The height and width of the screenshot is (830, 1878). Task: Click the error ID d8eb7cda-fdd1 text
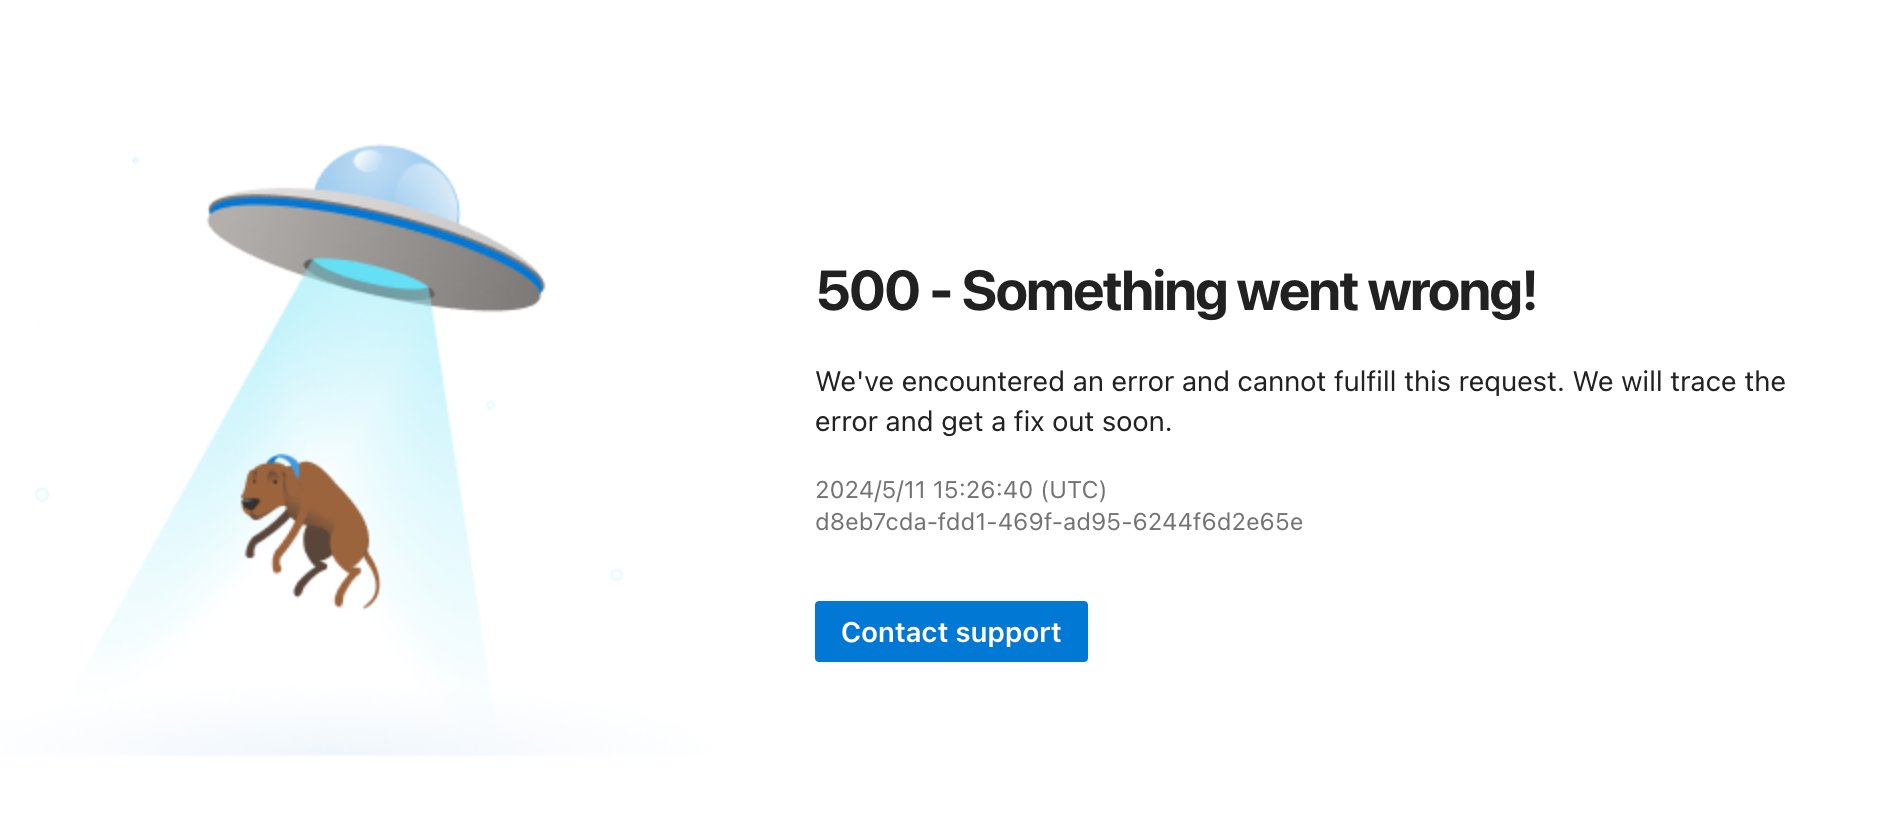point(1059,522)
